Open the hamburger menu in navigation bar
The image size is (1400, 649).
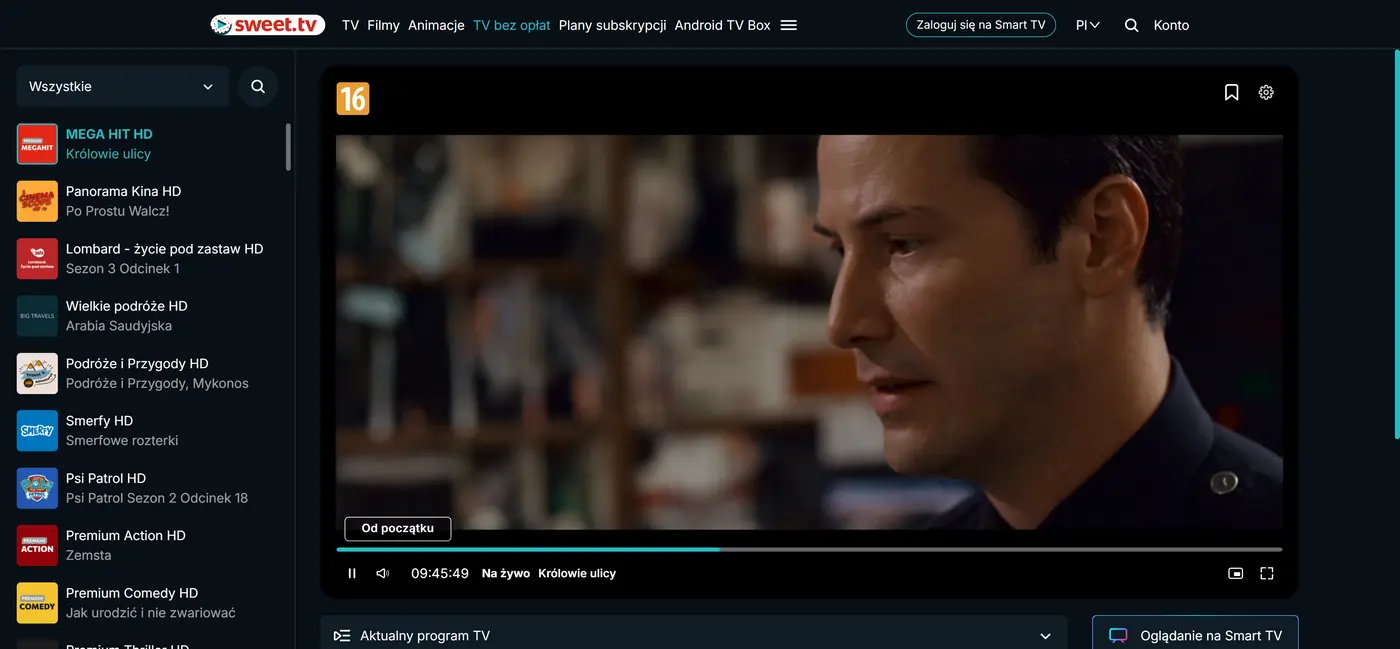pos(789,25)
